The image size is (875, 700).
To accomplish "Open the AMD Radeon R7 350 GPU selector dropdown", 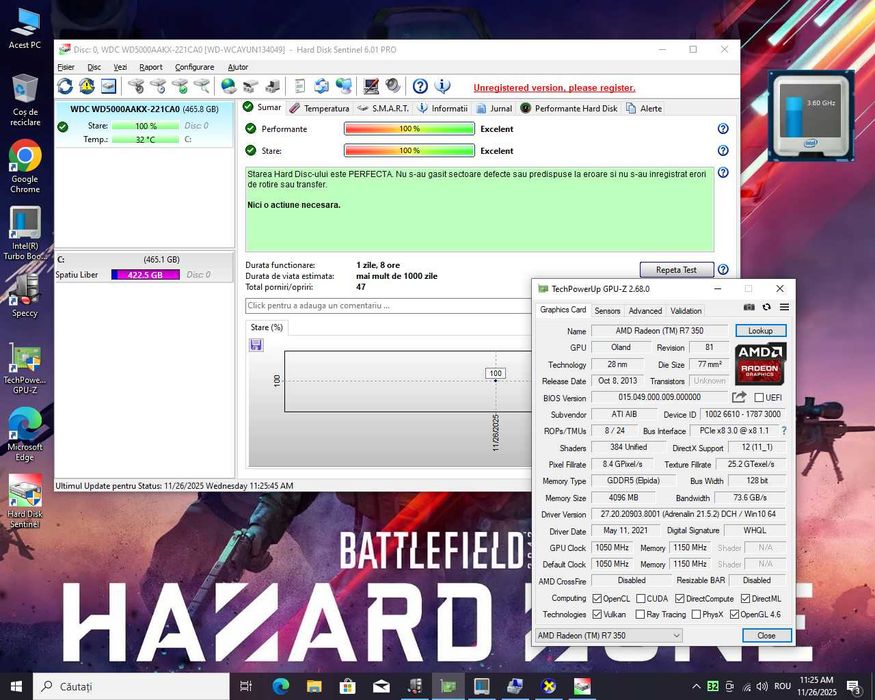I will click(609, 635).
